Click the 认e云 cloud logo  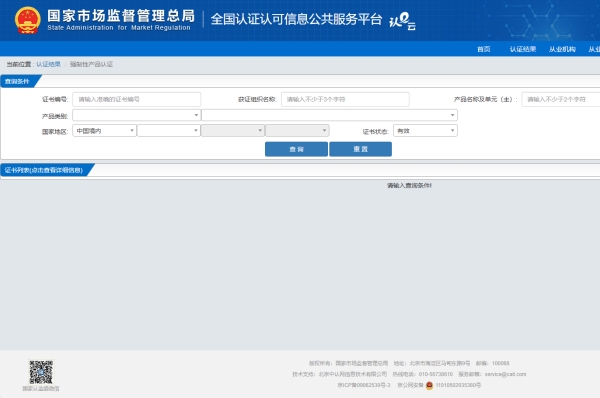[x=402, y=21]
